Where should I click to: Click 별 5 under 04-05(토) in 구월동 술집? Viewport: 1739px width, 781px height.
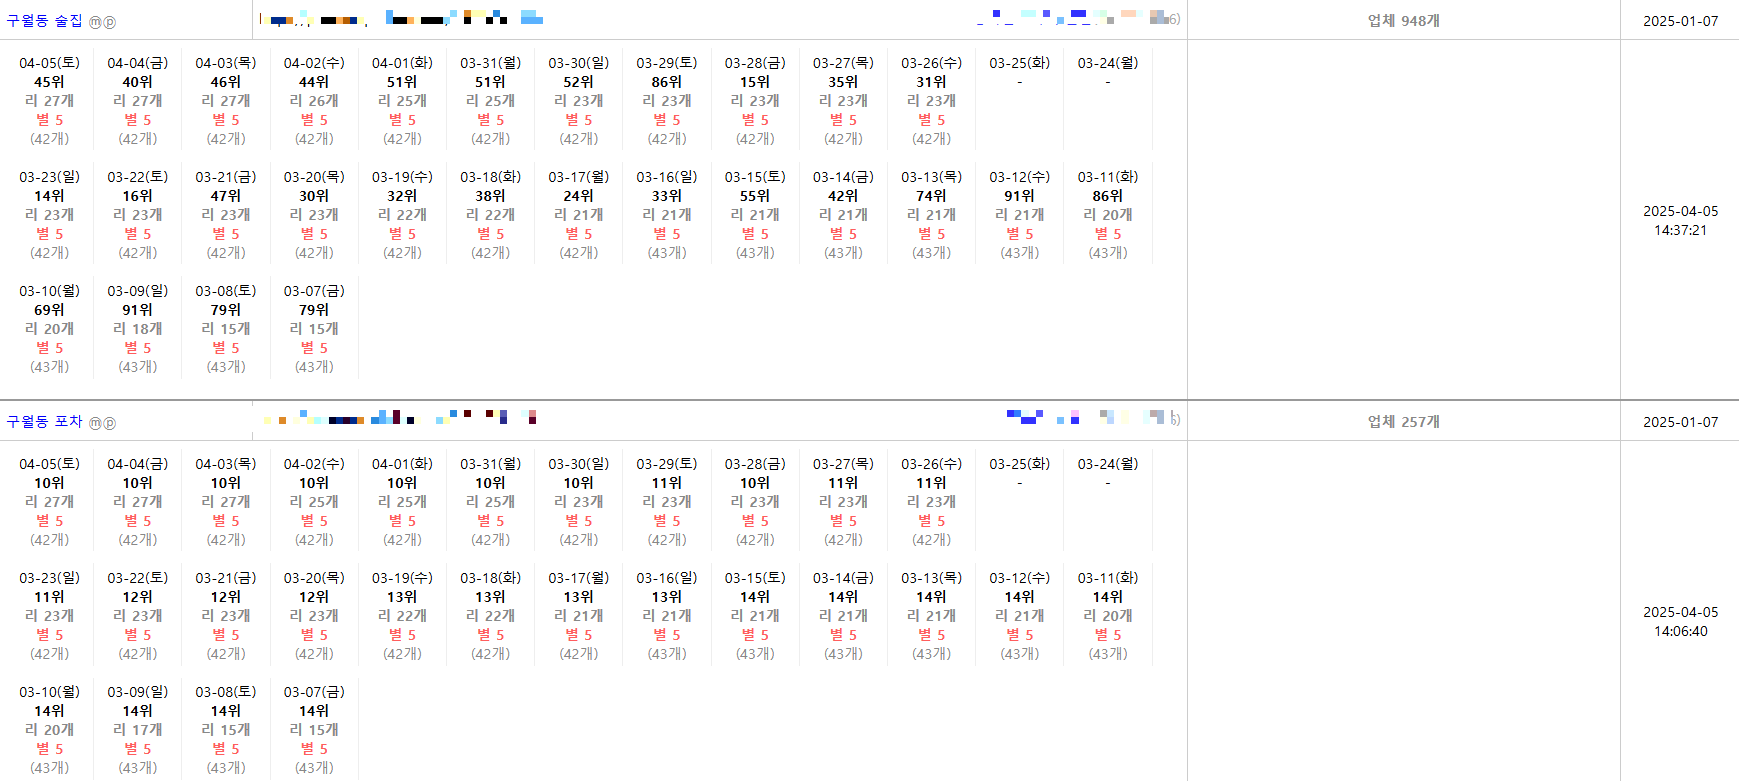click(50, 120)
